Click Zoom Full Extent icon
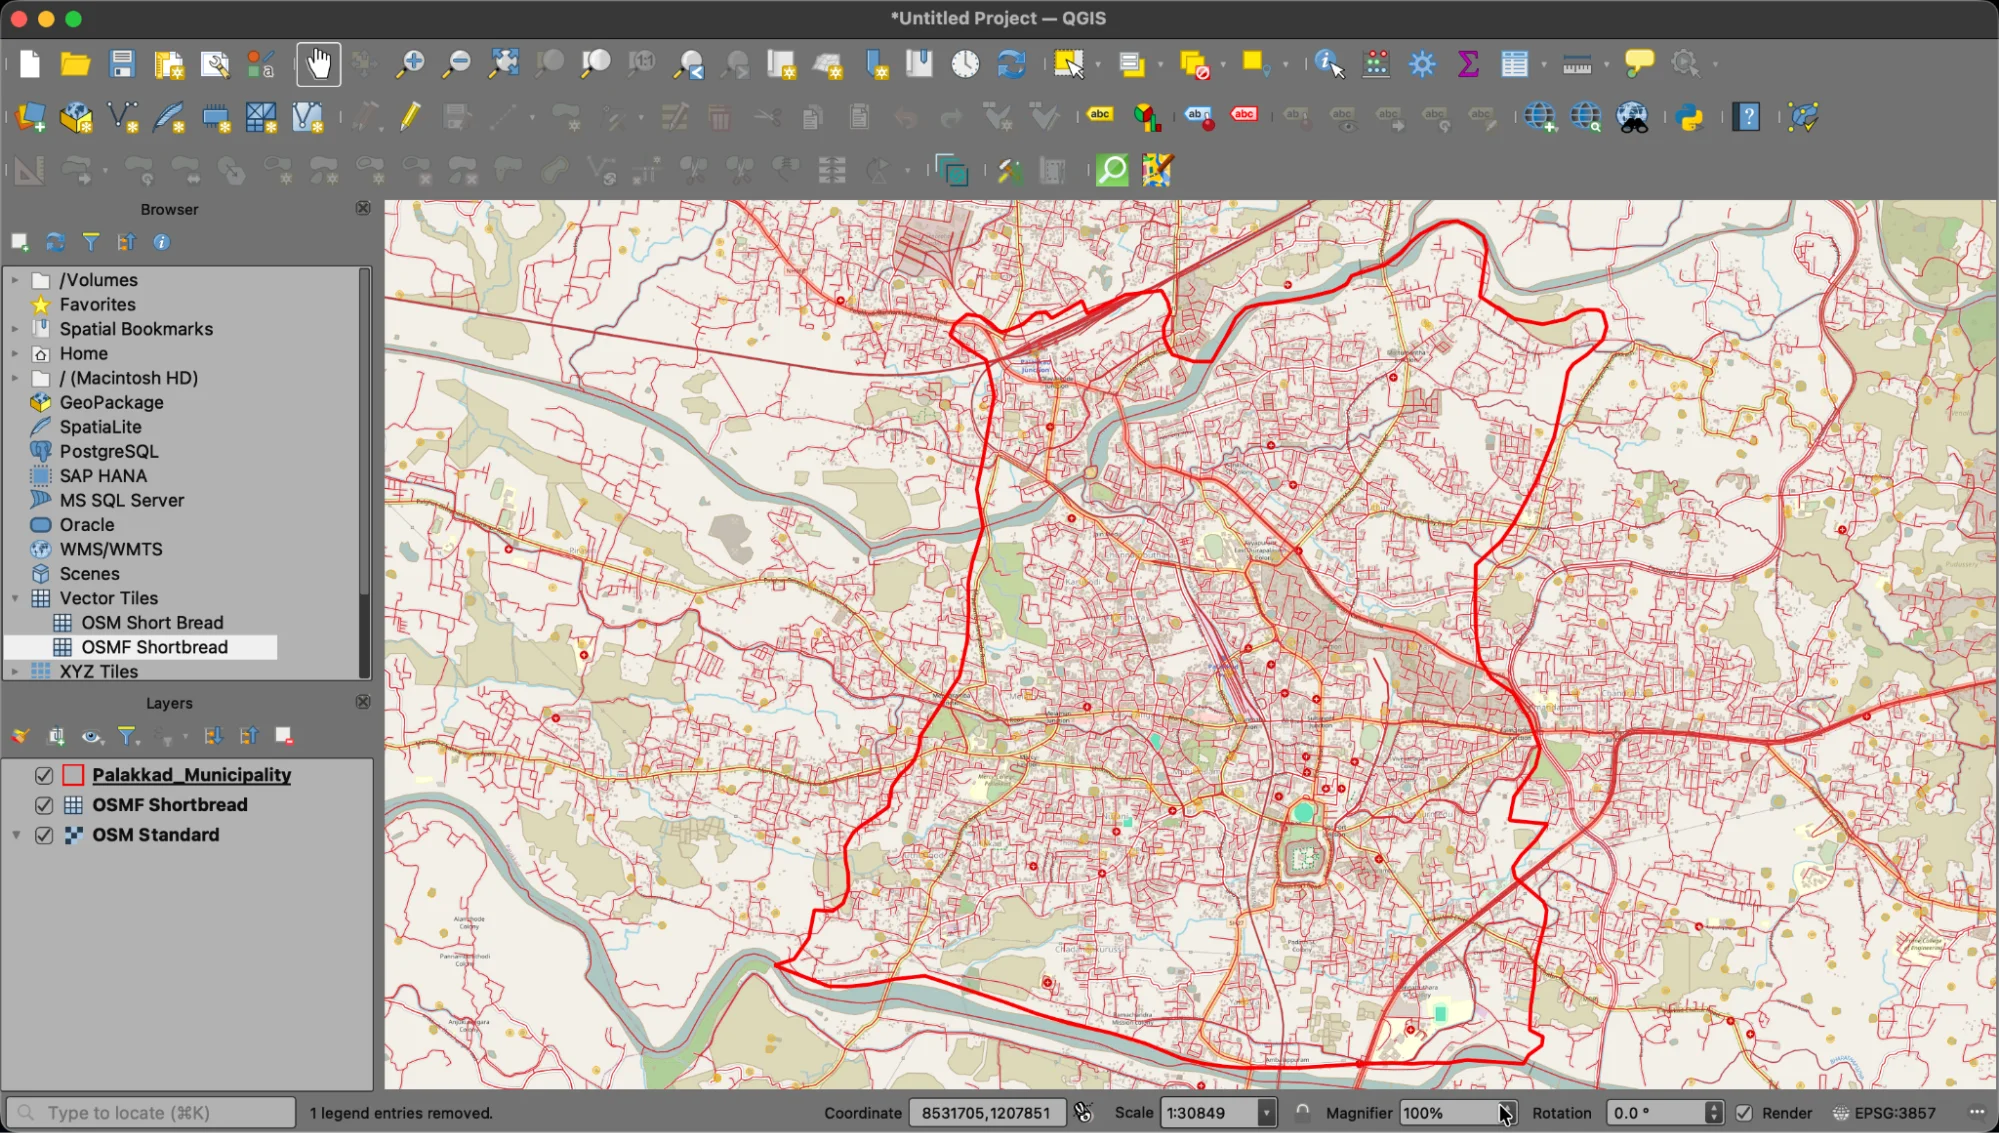This screenshot has height=1134, width=1999. coord(503,63)
